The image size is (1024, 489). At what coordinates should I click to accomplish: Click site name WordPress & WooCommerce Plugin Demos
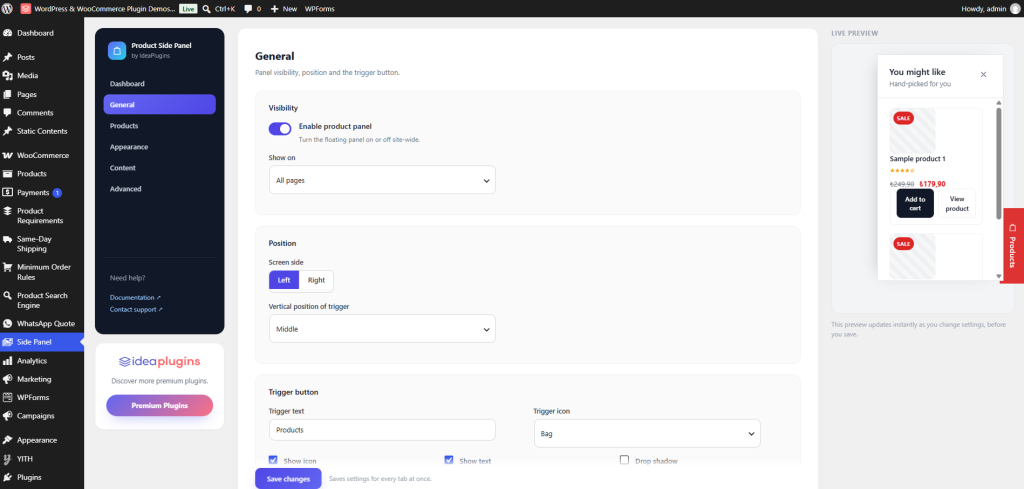(x=103, y=9)
